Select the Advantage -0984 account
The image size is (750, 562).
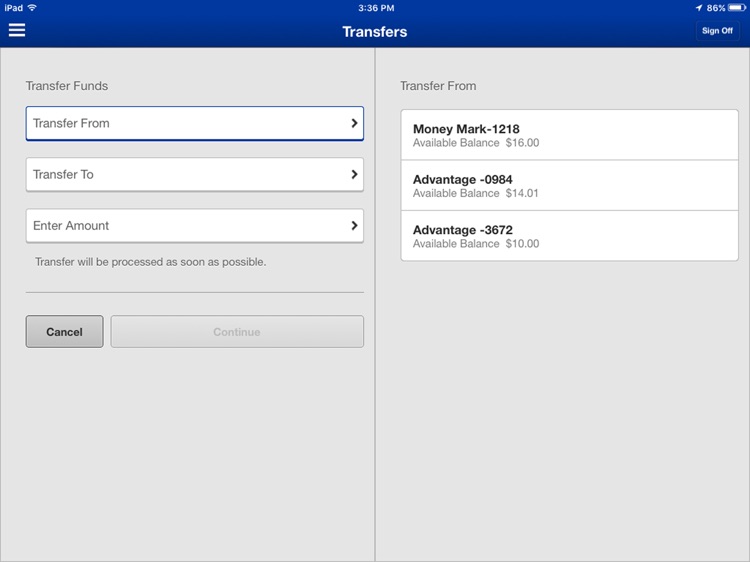tap(569, 186)
